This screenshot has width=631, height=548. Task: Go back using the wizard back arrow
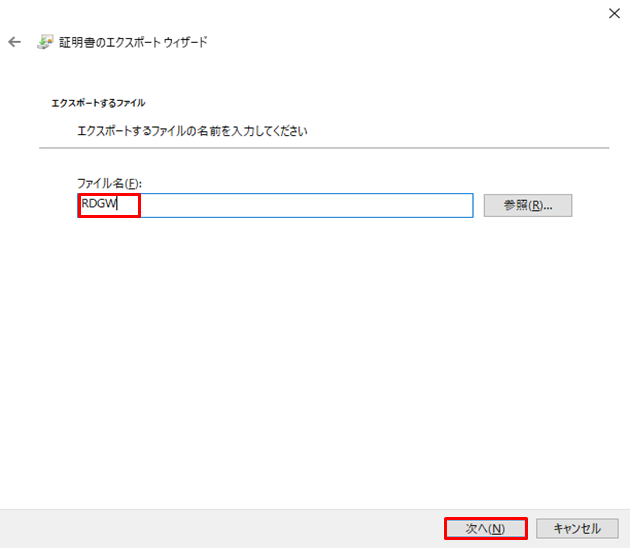14,42
